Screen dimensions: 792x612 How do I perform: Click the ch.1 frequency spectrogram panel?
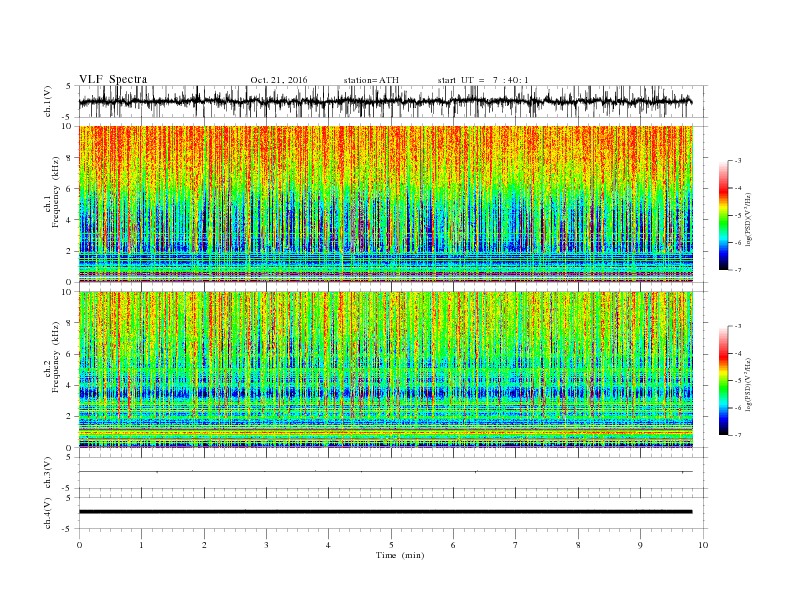[x=393, y=204]
